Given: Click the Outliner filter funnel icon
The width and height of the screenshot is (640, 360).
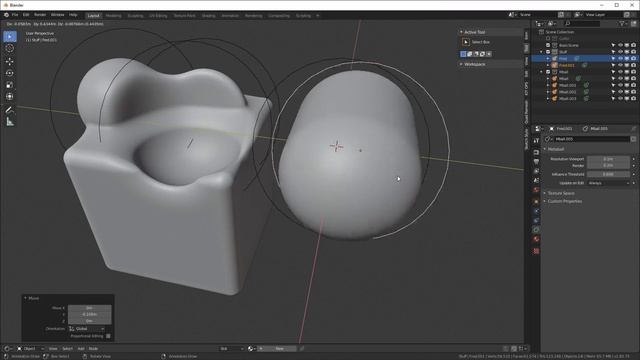Looking at the screenshot, I should pos(622,24).
